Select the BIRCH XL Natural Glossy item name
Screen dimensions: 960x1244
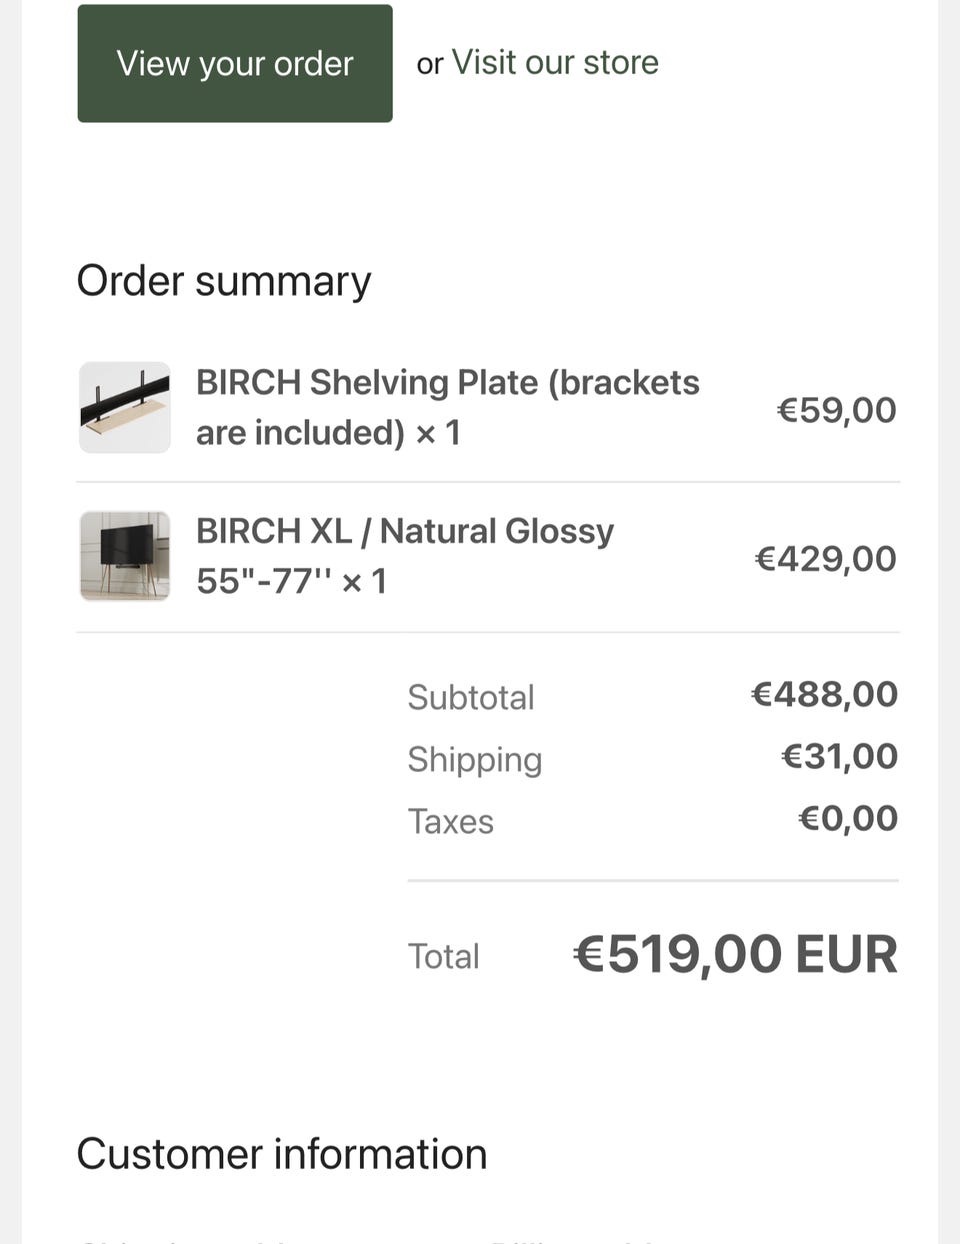click(x=405, y=556)
